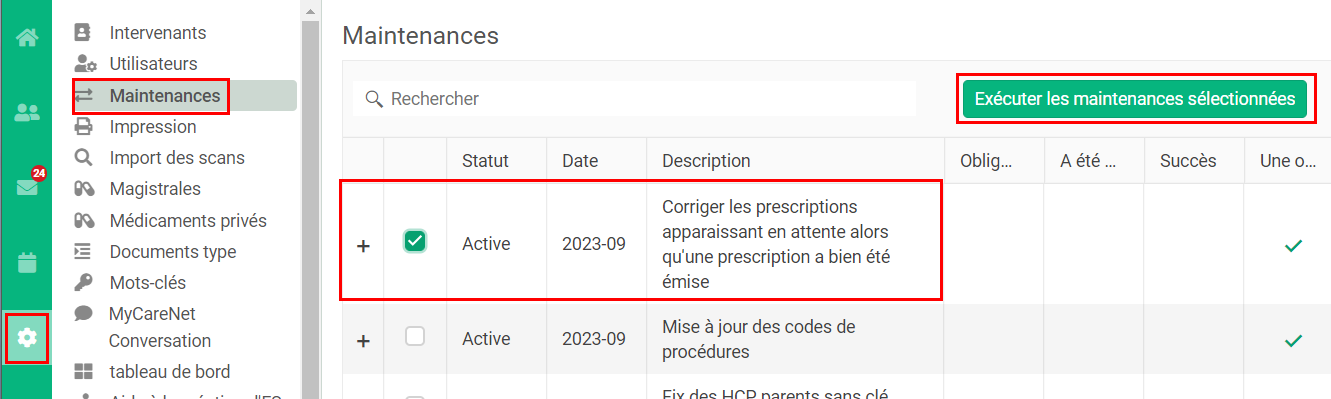The height and width of the screenshot is (399, 1331).
Task: Select Maintenances in the settings menu
Action: [x=165, y=96]
